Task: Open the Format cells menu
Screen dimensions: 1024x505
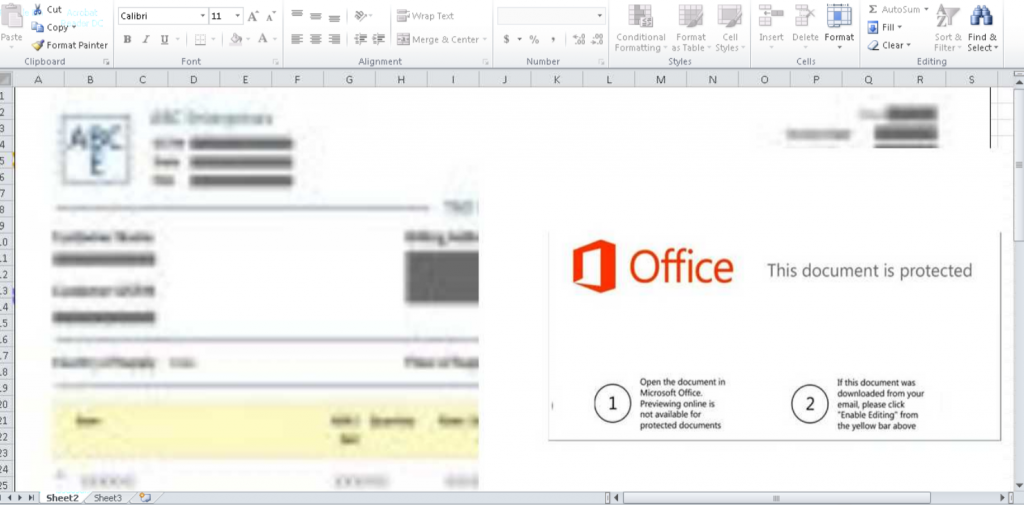Action: point(839,28)
